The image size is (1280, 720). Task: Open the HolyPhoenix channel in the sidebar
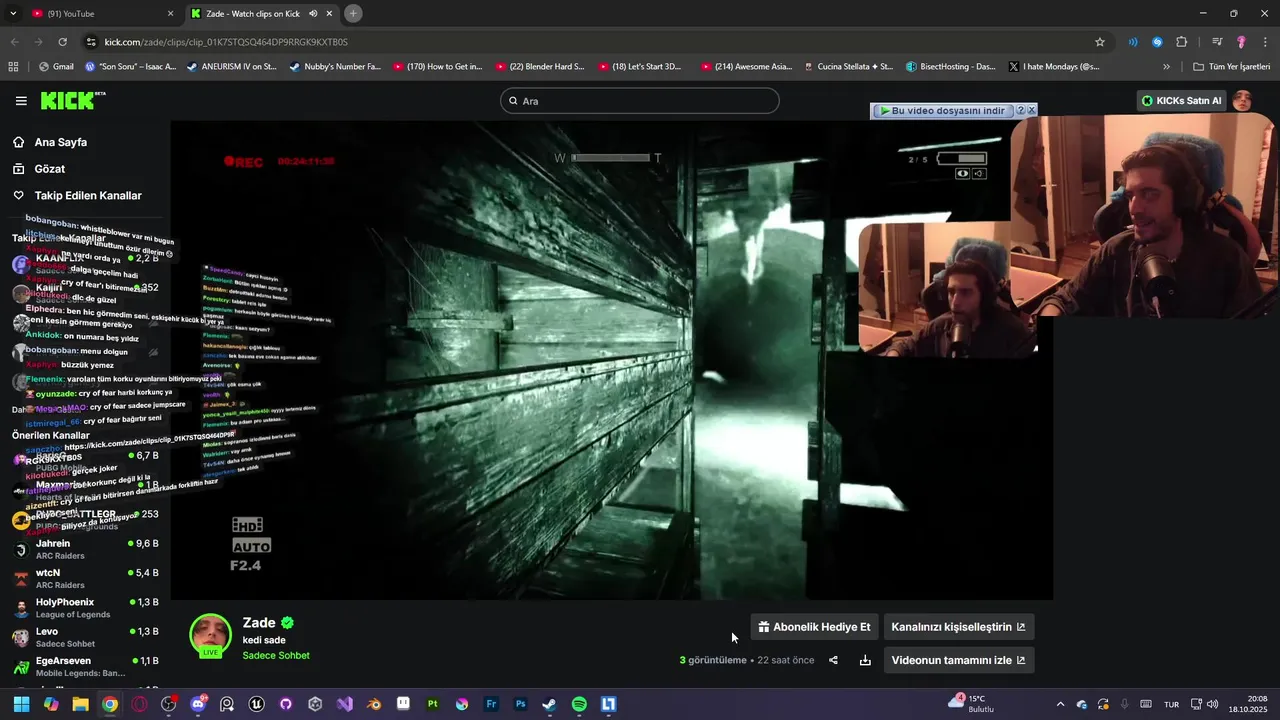[x=85, y=608]
